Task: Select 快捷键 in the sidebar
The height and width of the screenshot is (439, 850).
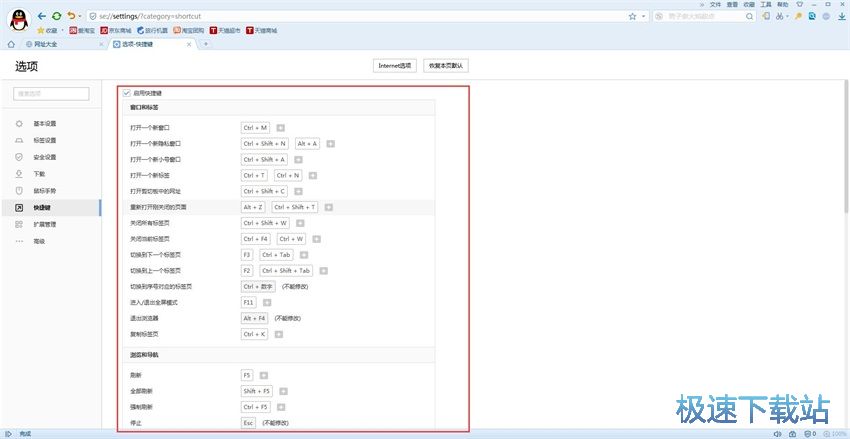Action: point(50,208)
